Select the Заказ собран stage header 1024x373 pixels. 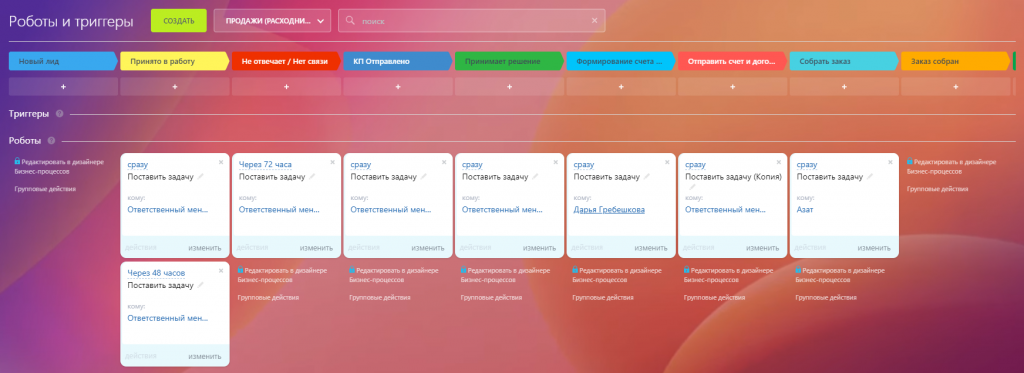[x=956, y=61]
